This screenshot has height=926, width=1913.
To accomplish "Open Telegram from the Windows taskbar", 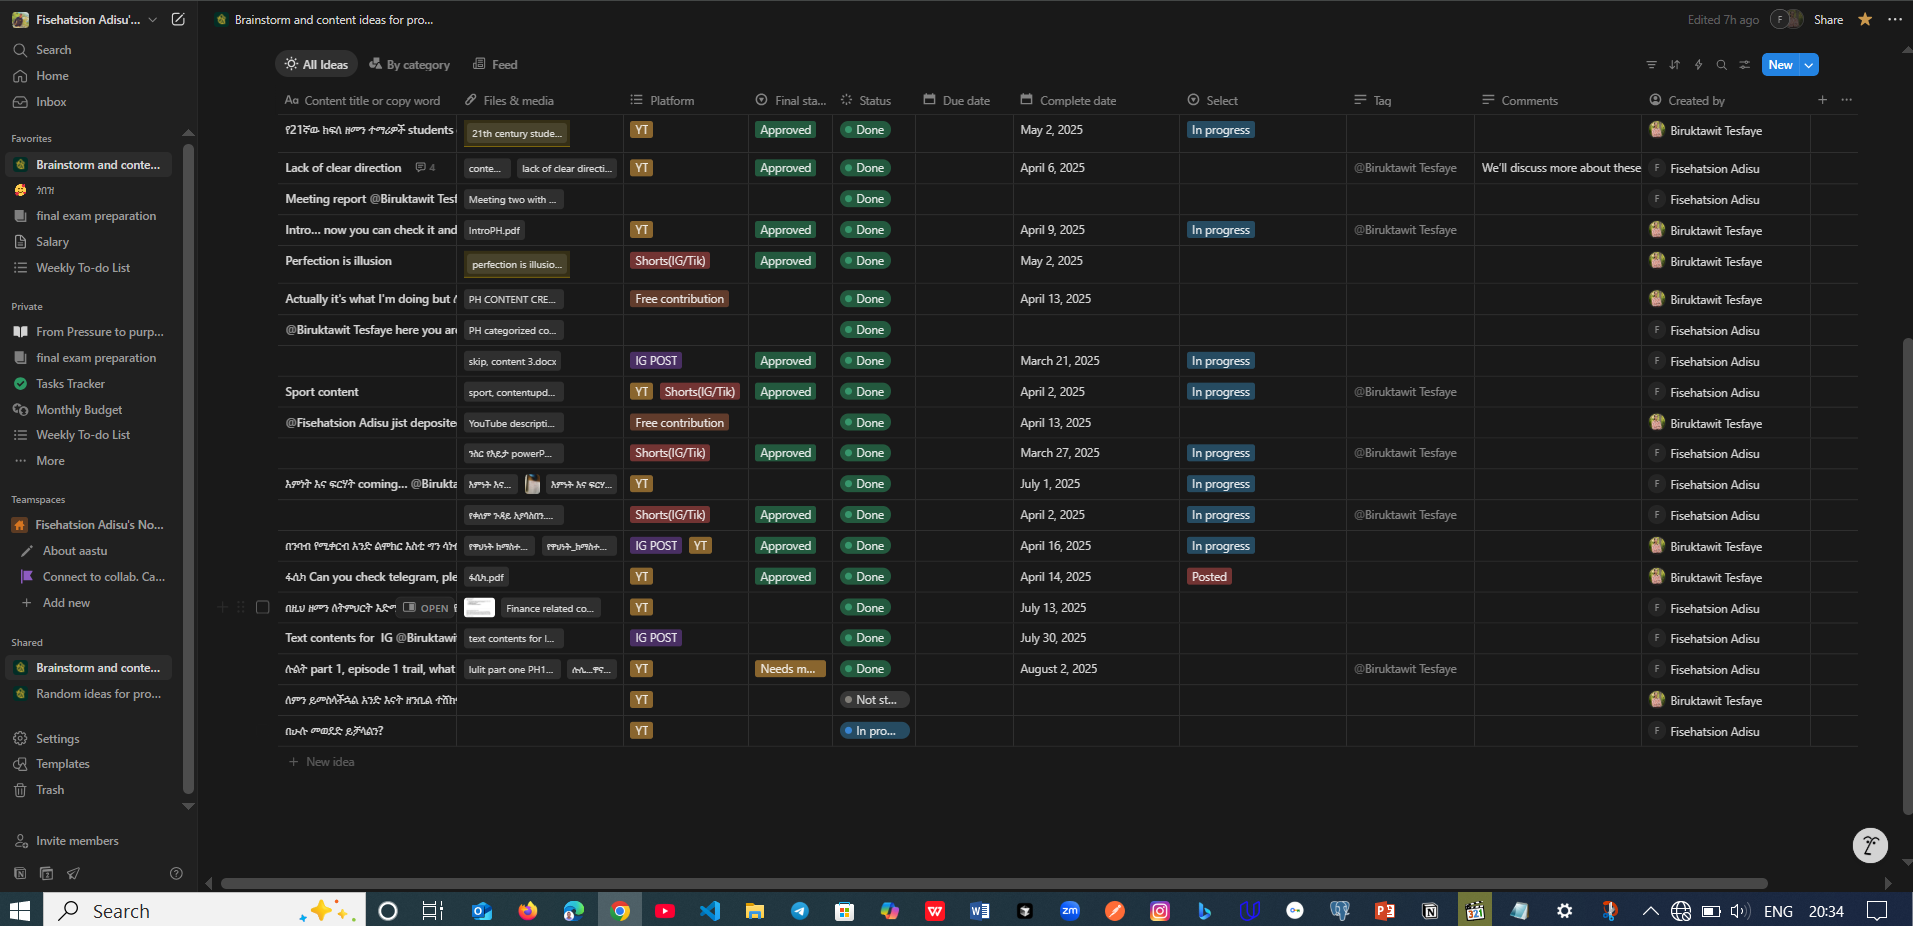I will 800,911.
